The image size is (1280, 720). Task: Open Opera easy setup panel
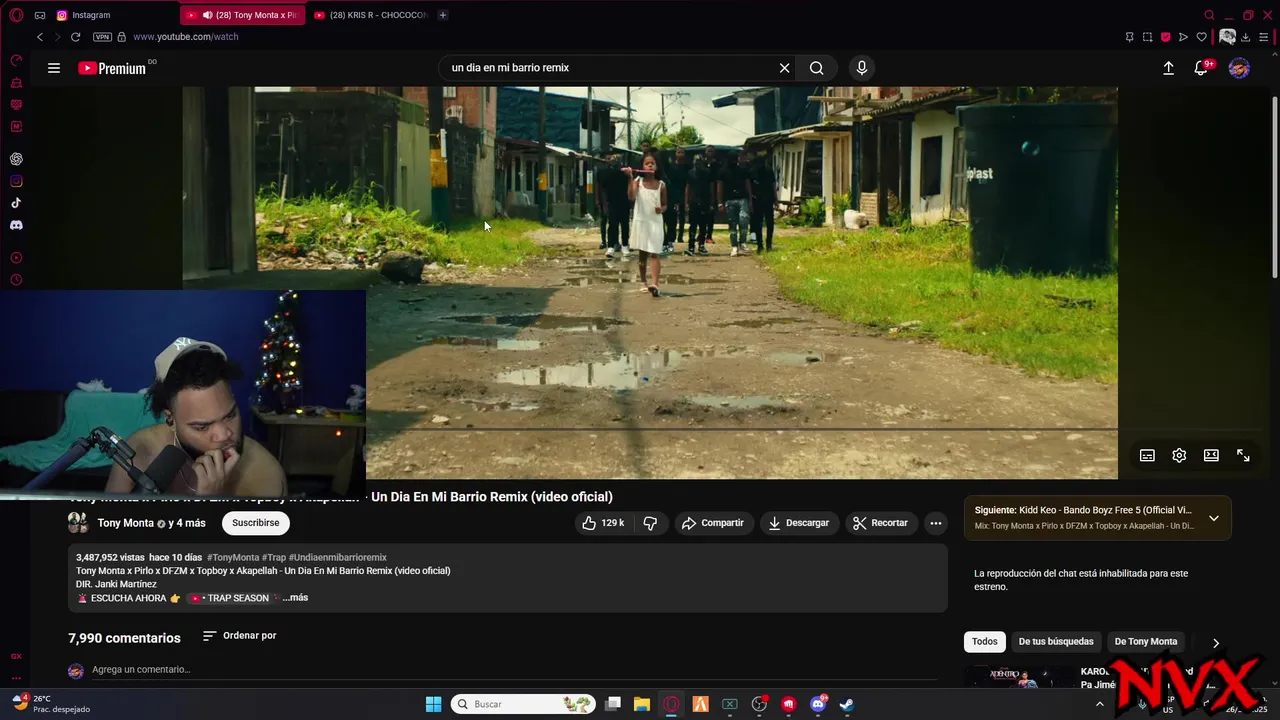pyautogui.click(x=1263, y=37)
